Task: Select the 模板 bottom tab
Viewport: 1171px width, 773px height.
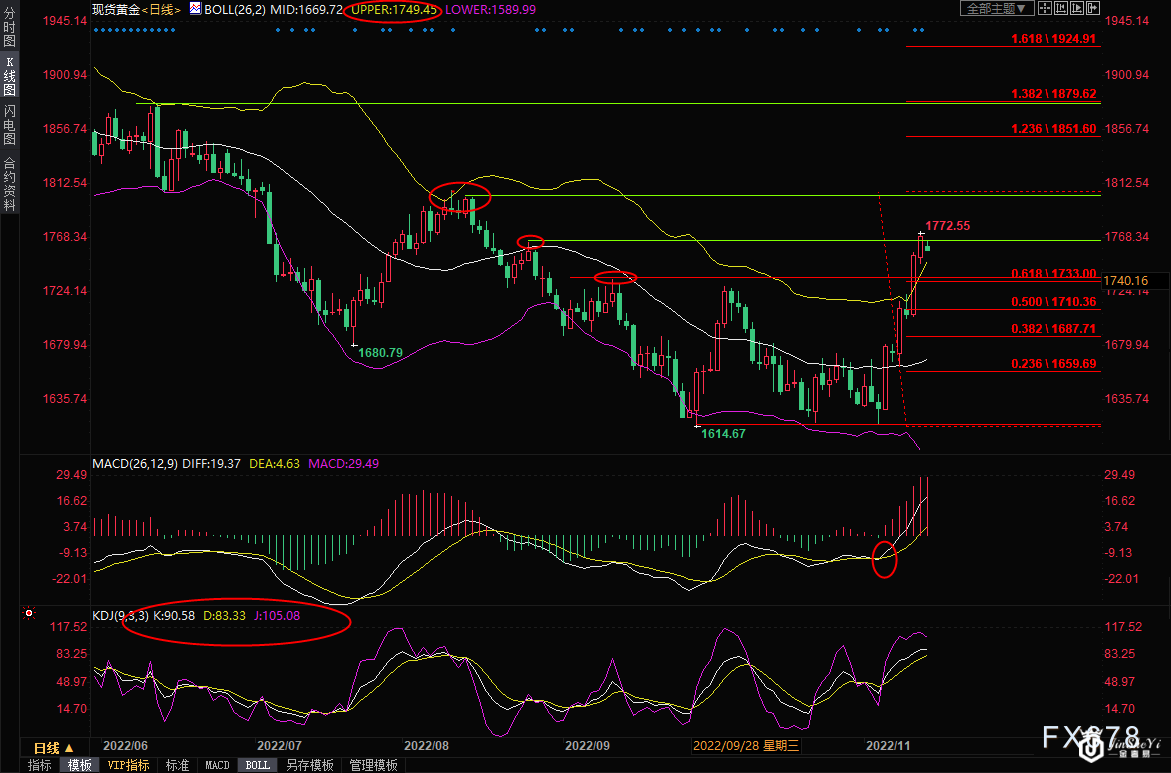Action: click(79, 765)
